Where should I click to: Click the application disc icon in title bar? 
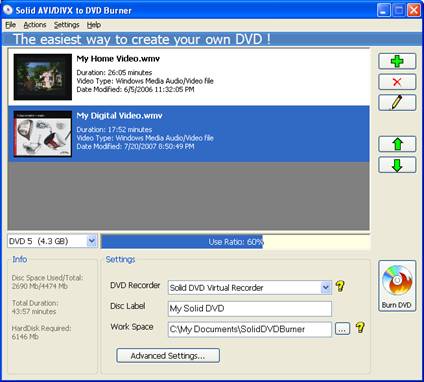point(8,10)
